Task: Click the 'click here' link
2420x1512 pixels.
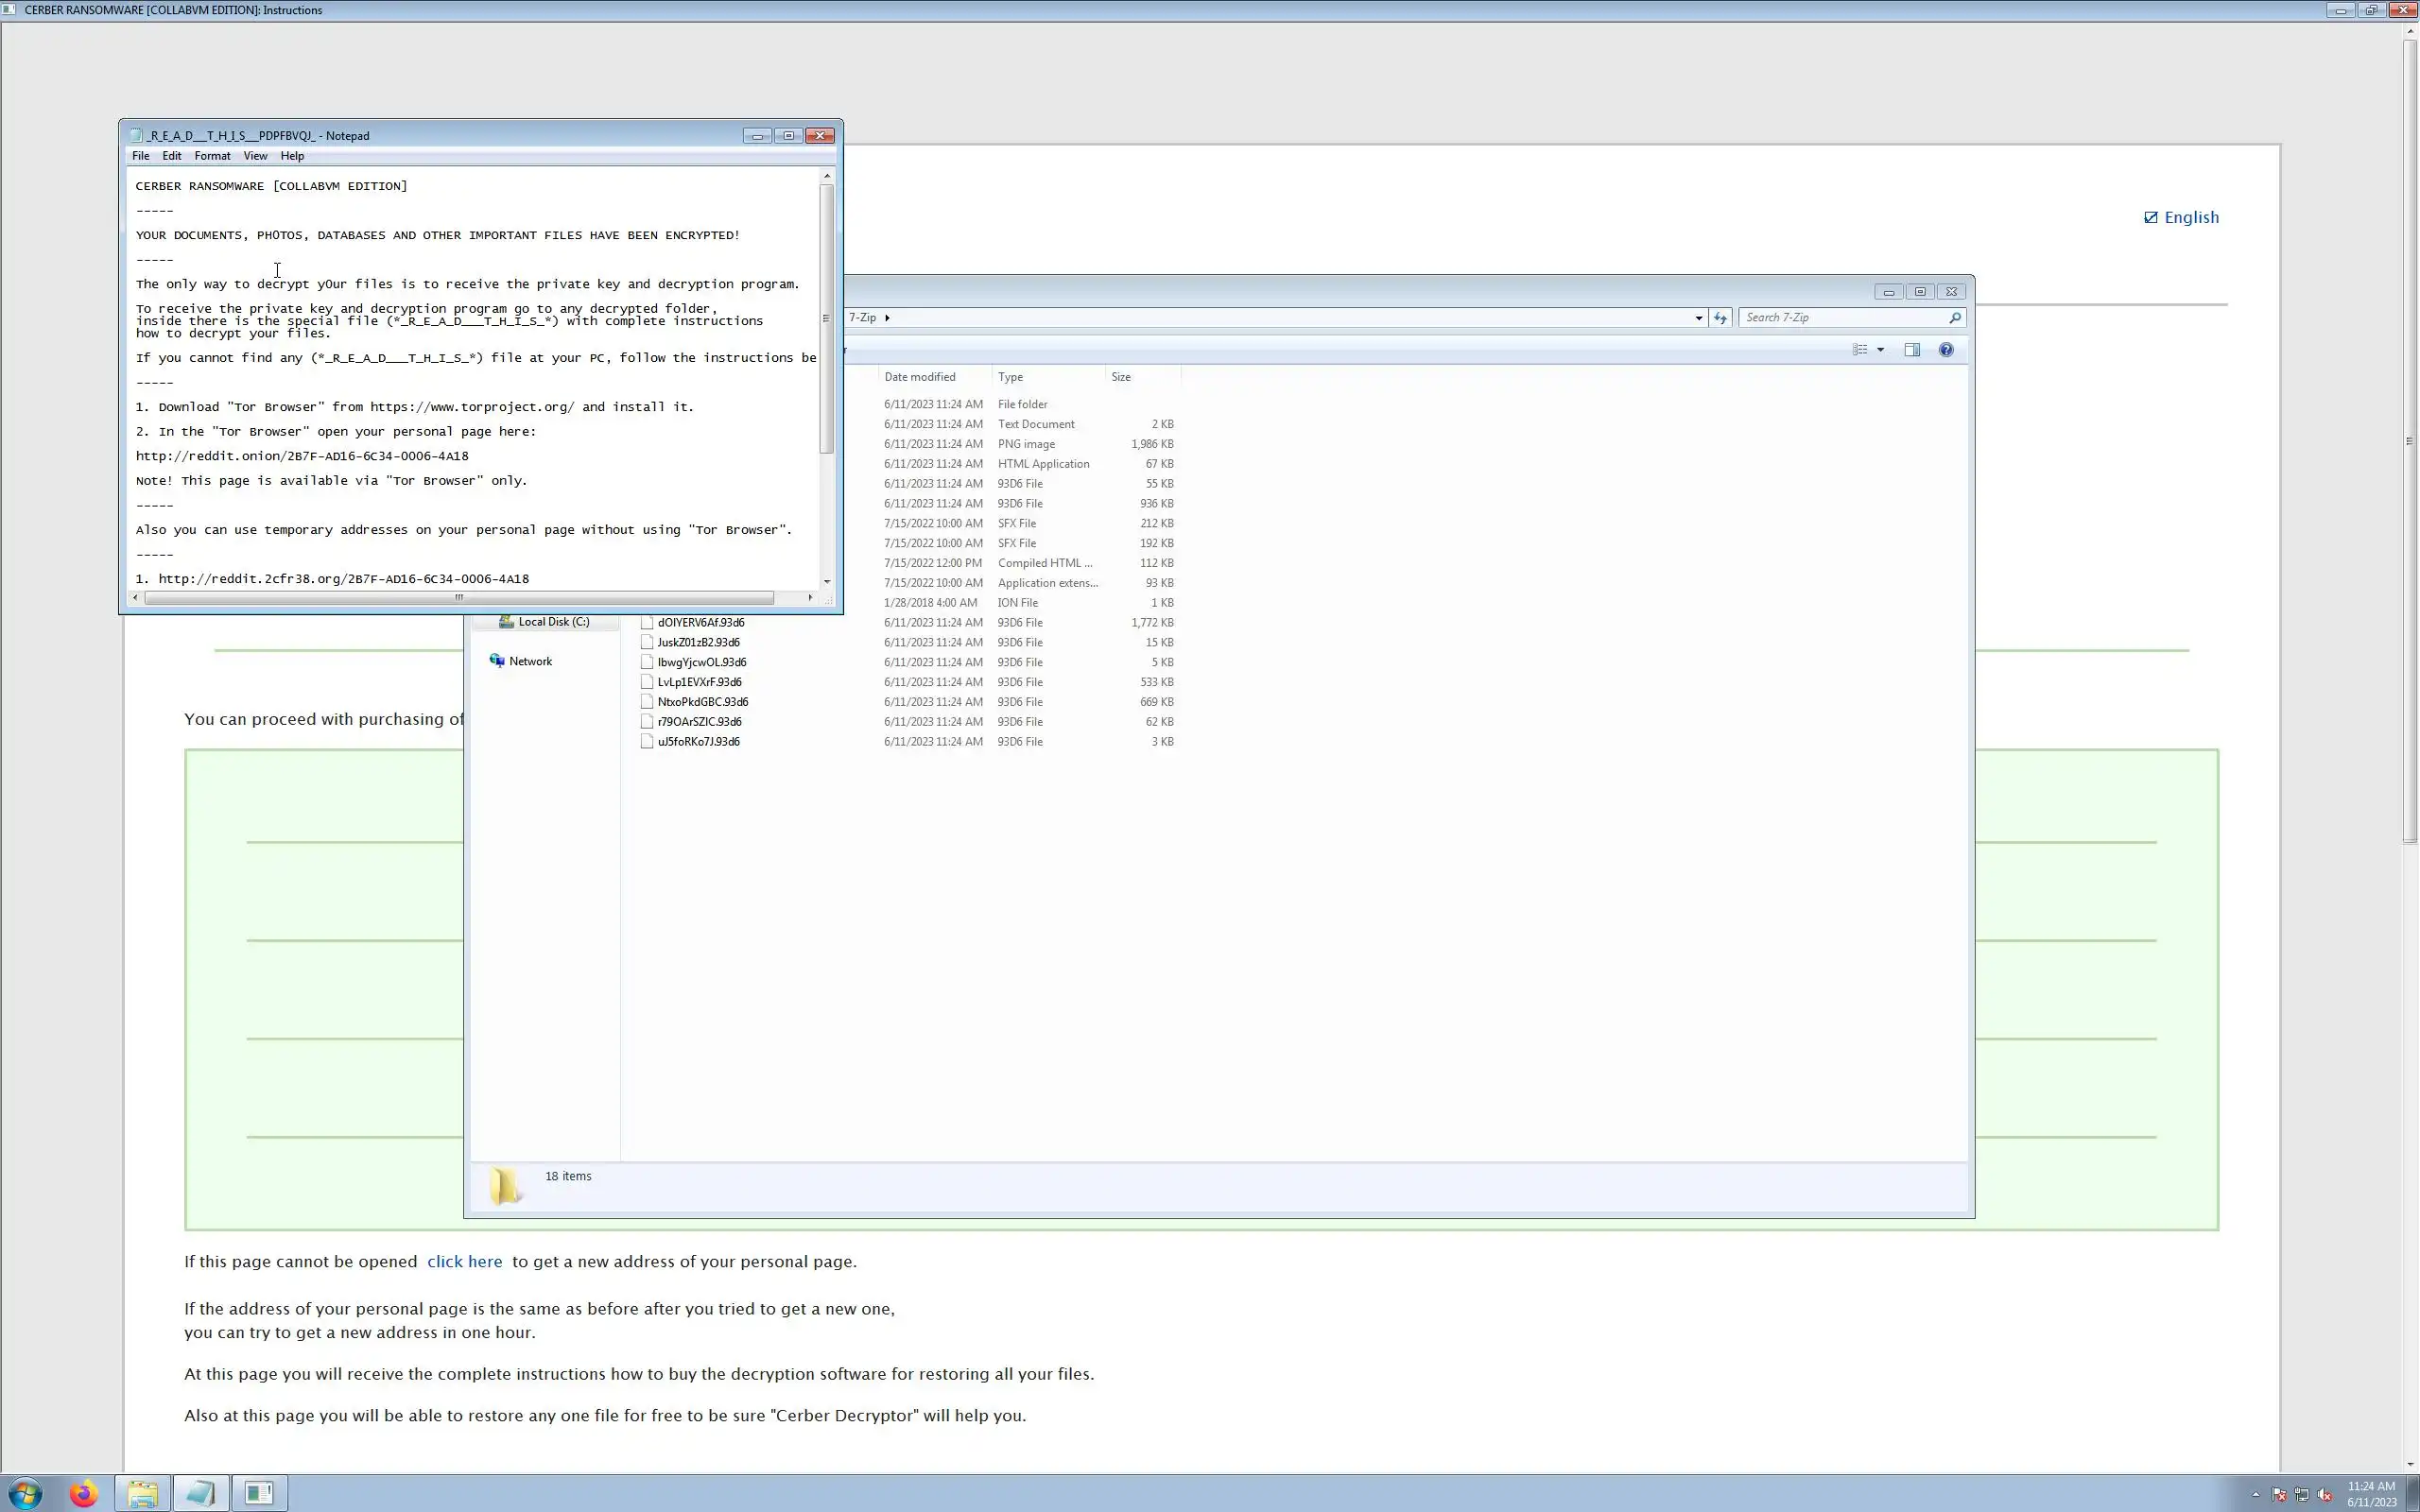Action: coord(464,1262)
